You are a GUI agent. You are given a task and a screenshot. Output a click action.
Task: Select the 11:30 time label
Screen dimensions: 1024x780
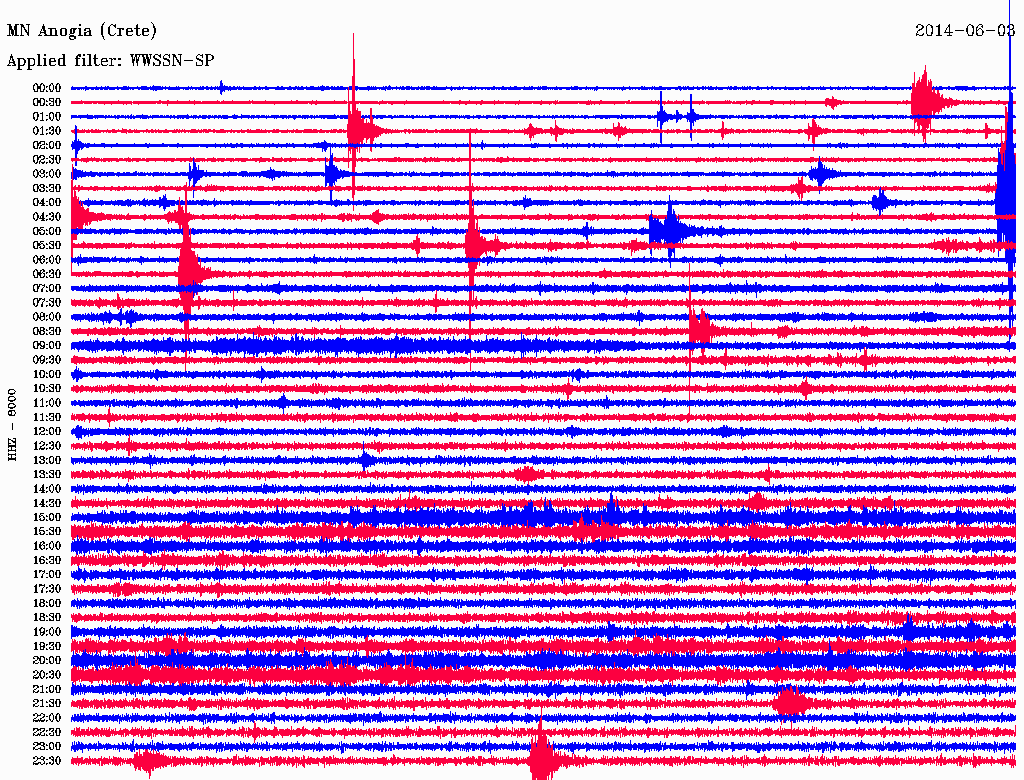(x=47, y=417)
